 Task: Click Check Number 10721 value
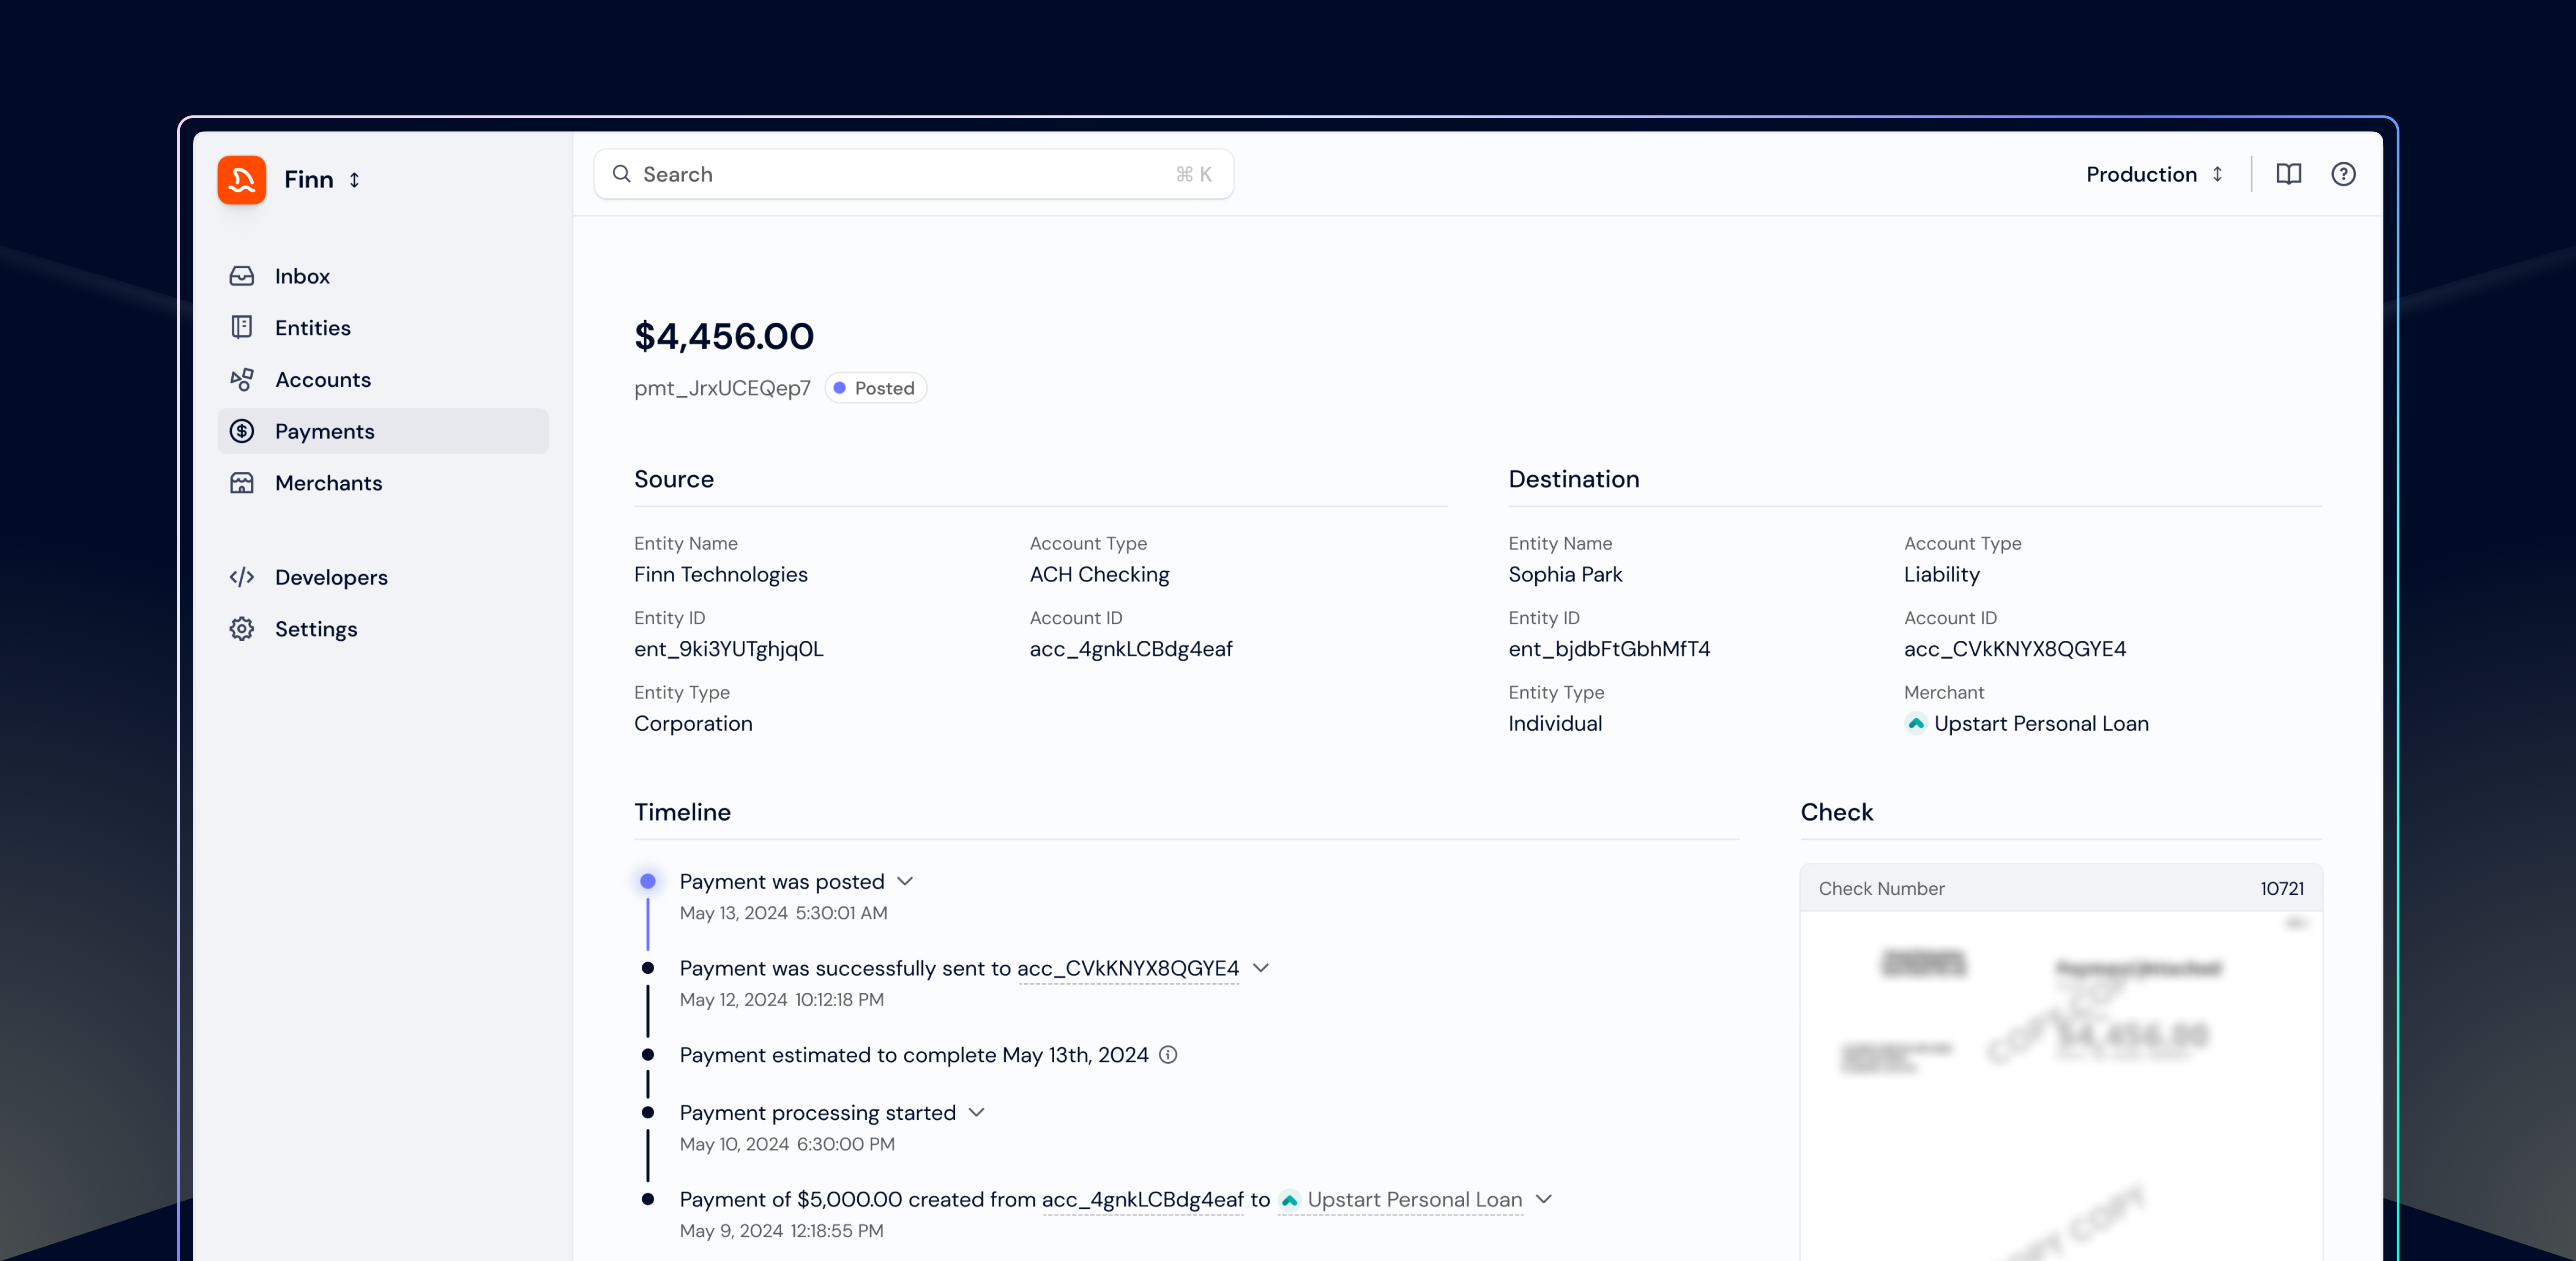(2282, 889)
